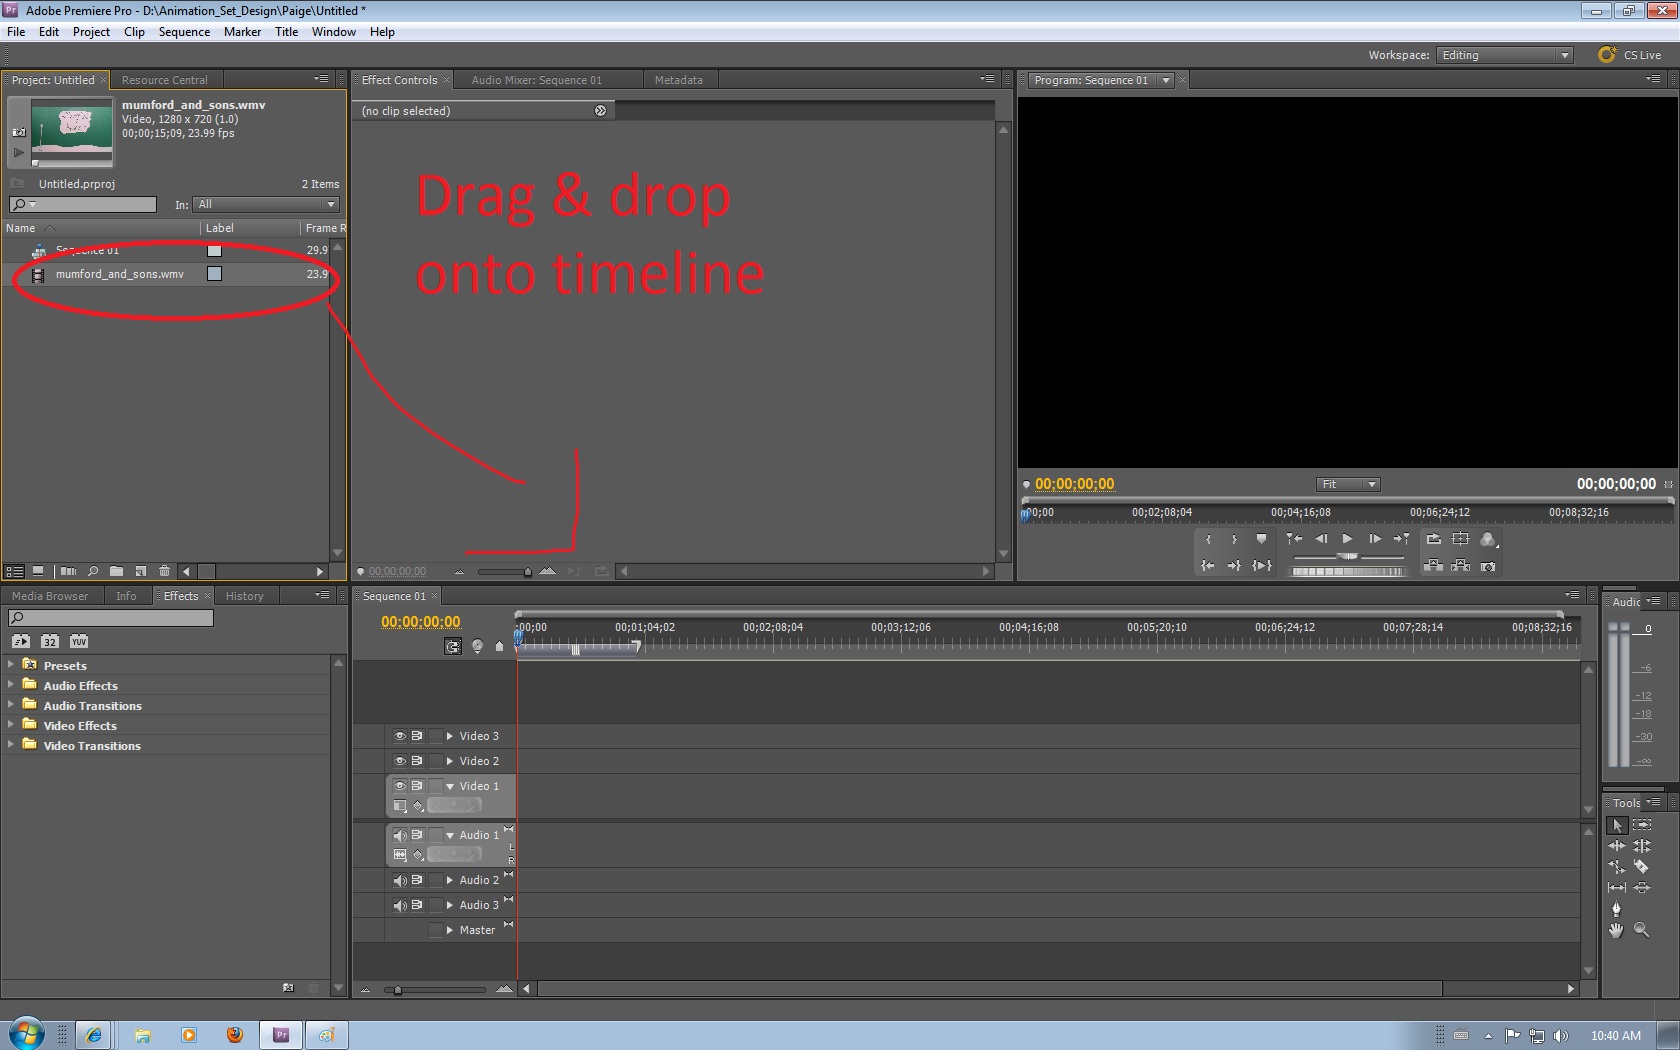Select the Rate Stretch tool
The width and height of the screenshot is (1680, 1050).
(1617, 867)
